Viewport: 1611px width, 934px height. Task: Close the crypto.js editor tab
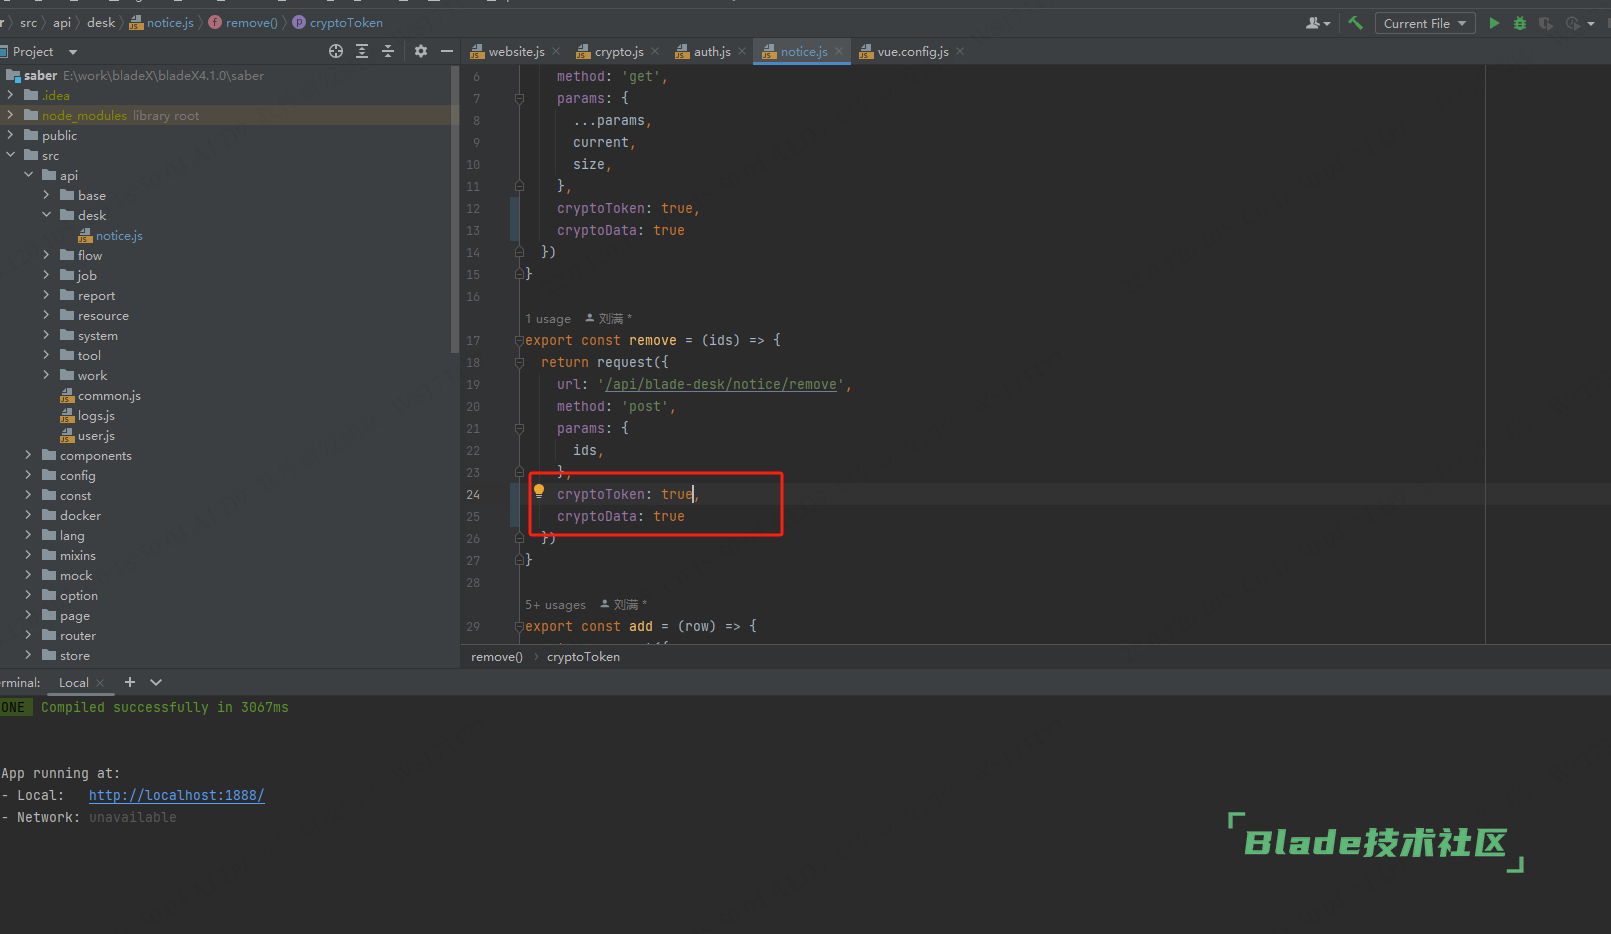click(x=655, y=51)
